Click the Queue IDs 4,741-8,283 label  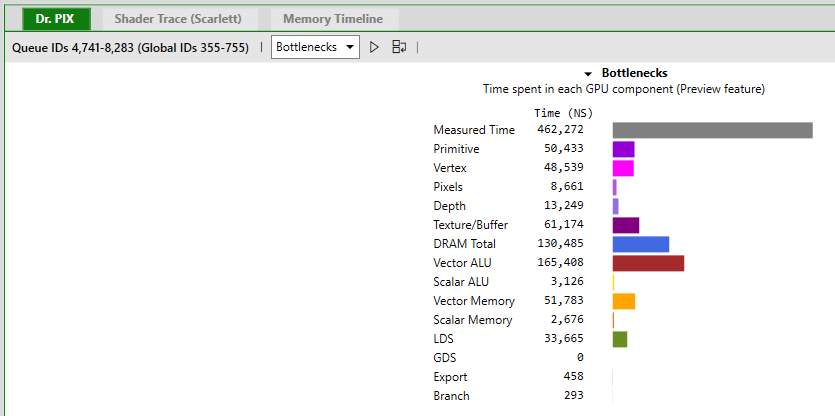[130, 47]
